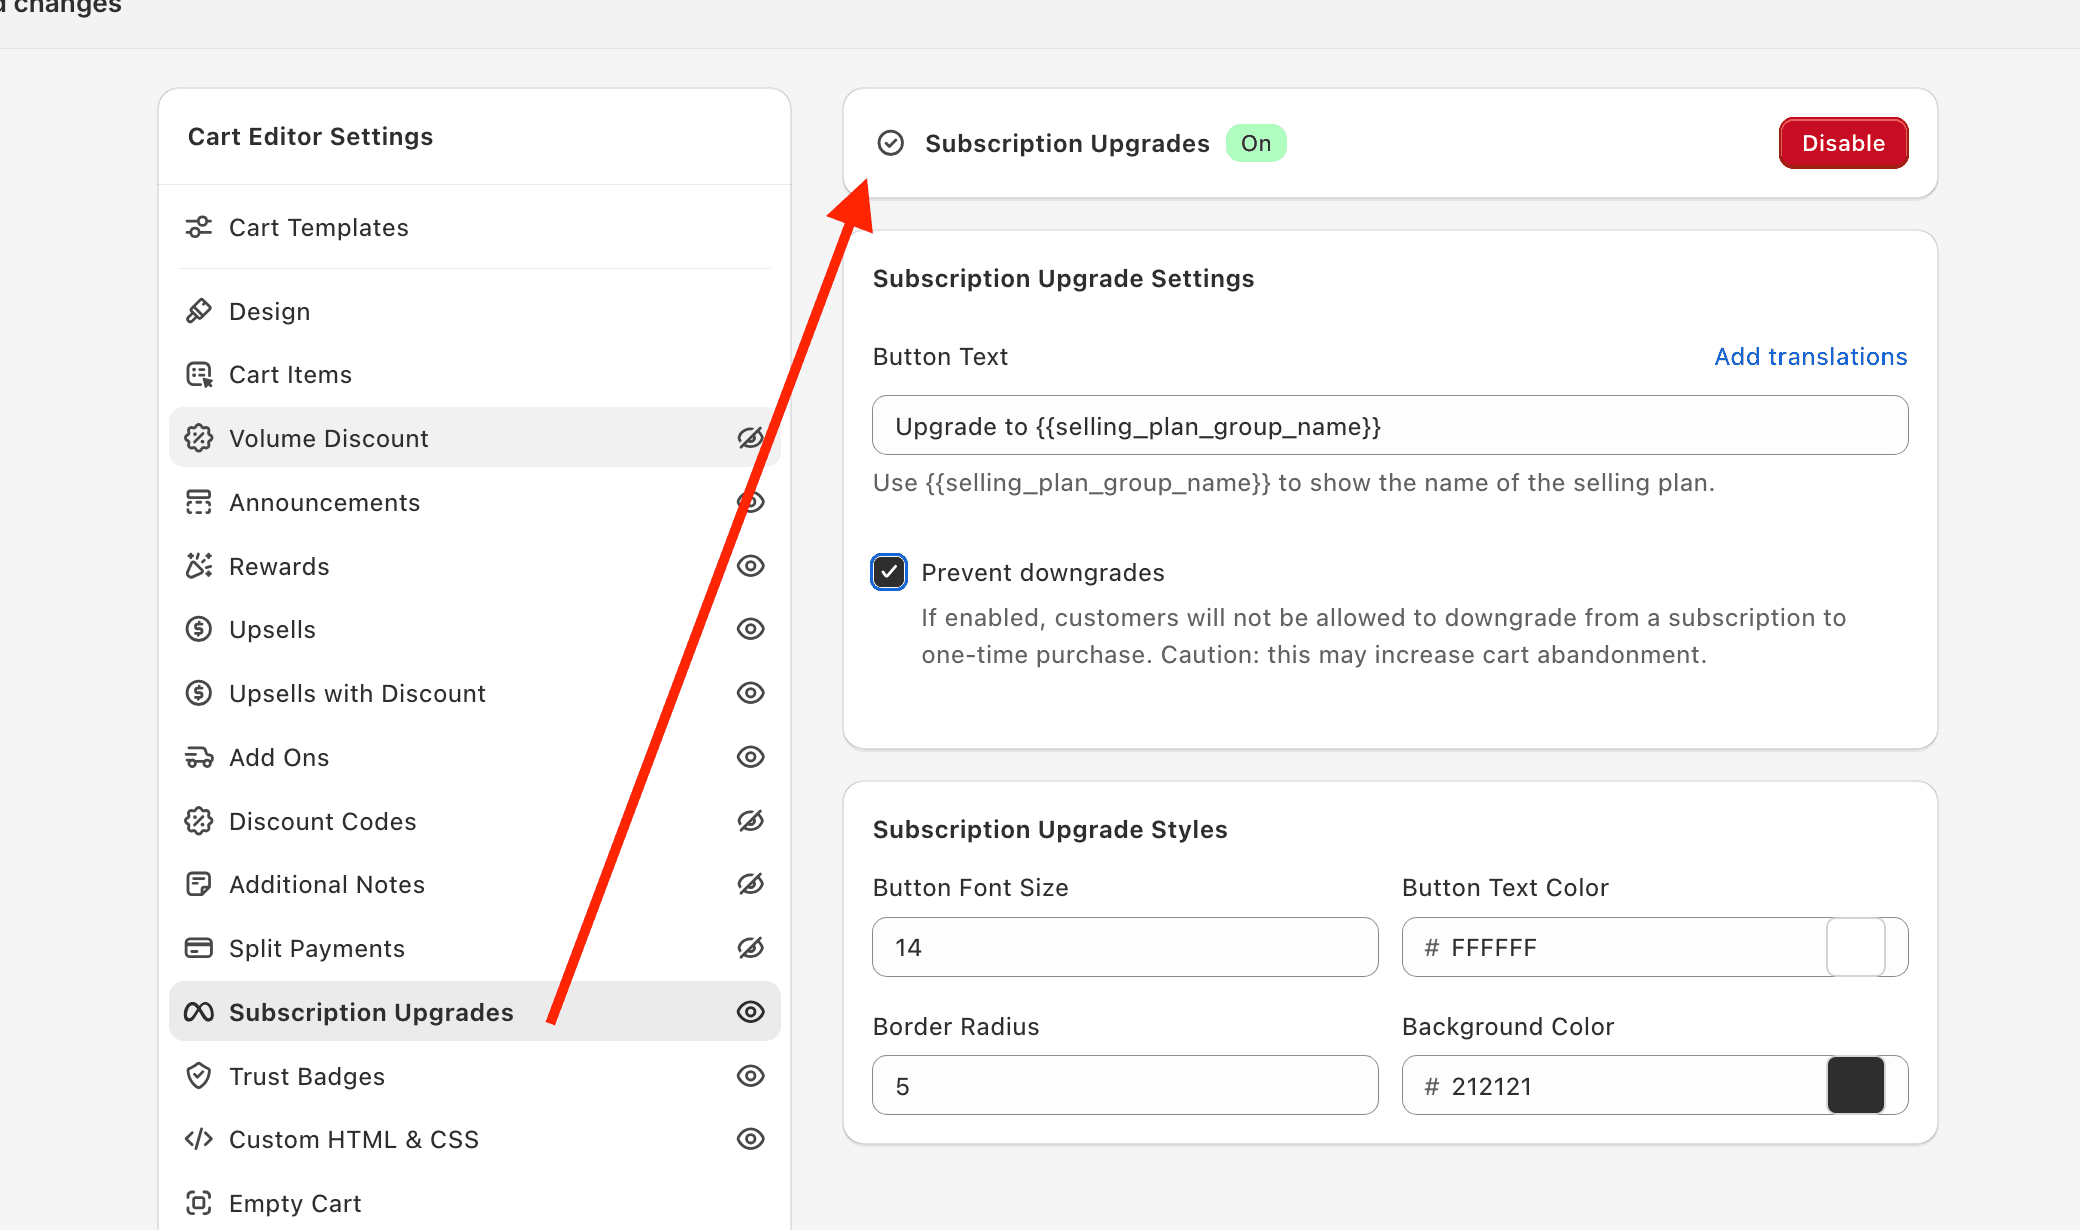
Task: Click the Design paintbrush icon
Action: (x=199, y=311)
